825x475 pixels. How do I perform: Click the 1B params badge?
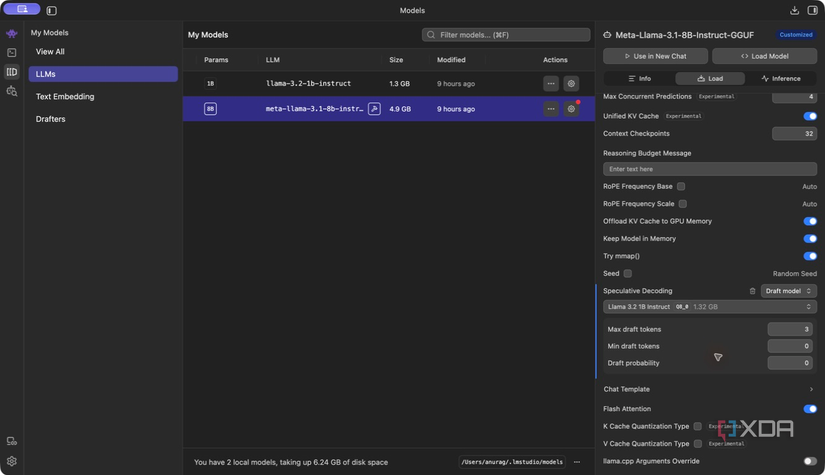click(x=210, y=84)
